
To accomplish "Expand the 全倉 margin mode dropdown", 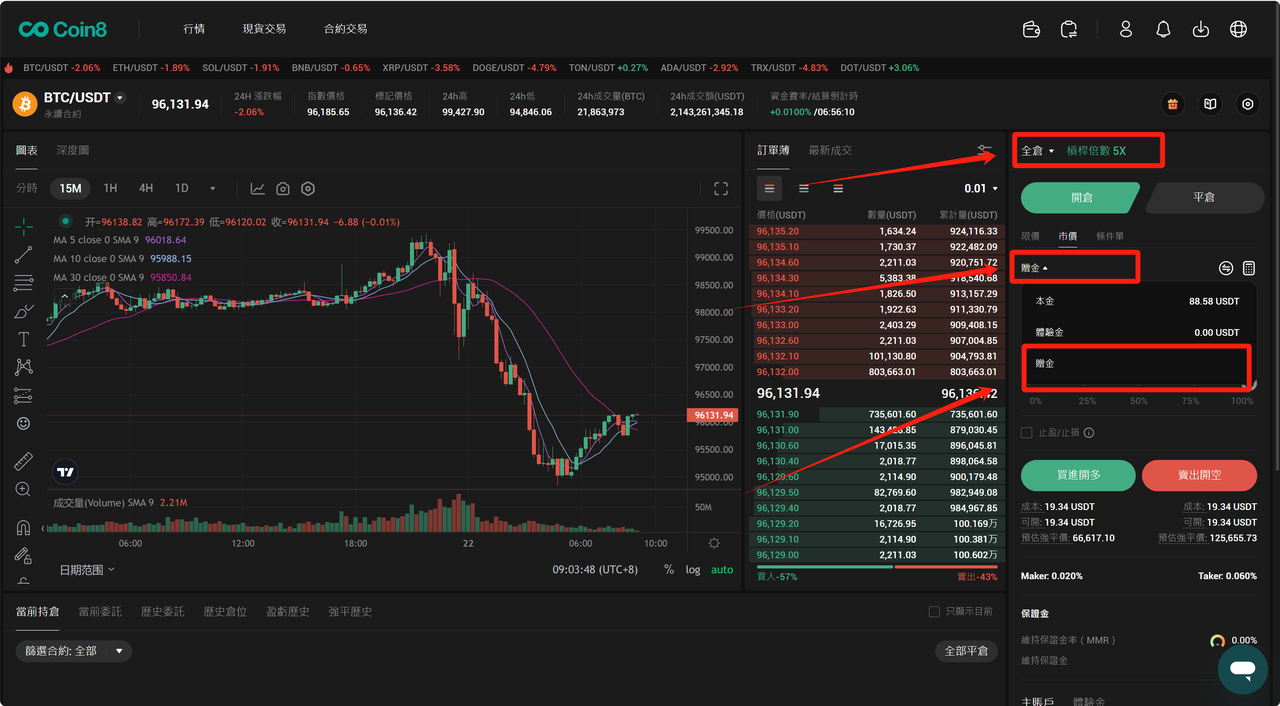I will point(1037,151).
